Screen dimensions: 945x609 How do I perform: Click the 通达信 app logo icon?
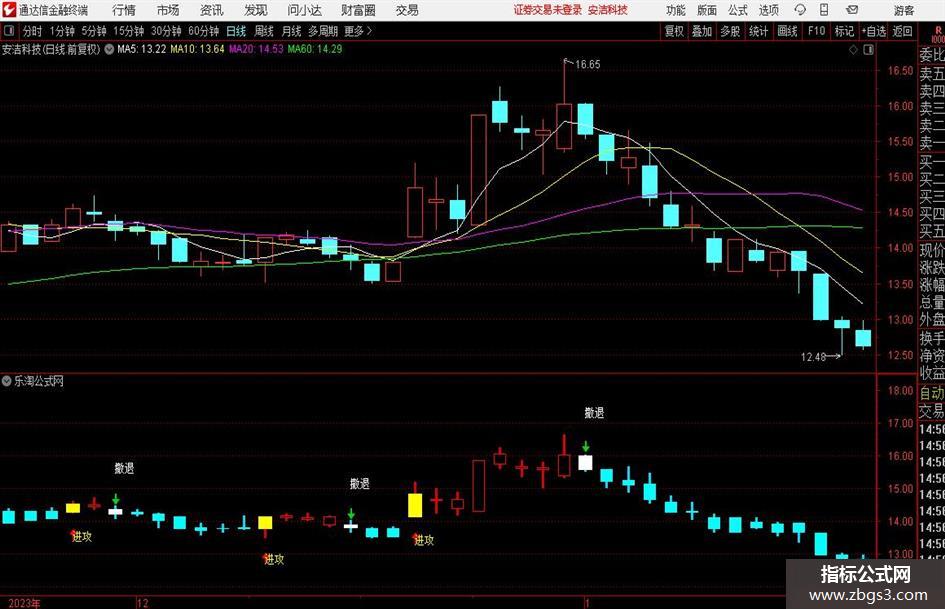(x=9, y=10)
